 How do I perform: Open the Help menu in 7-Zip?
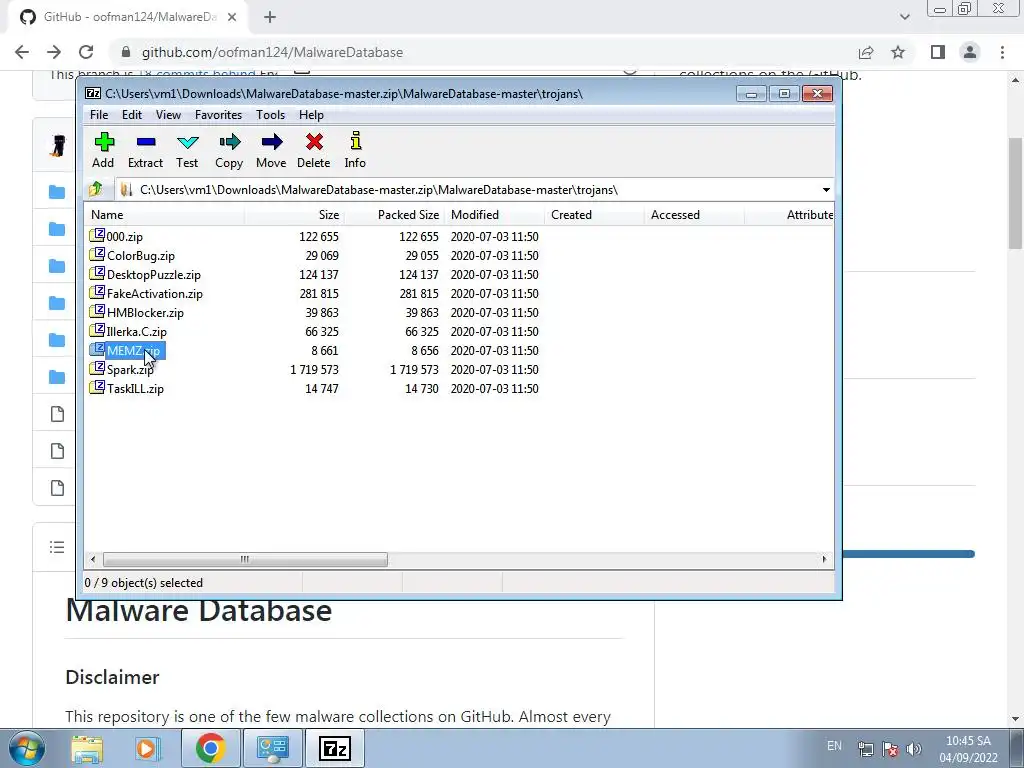point(312,115)
